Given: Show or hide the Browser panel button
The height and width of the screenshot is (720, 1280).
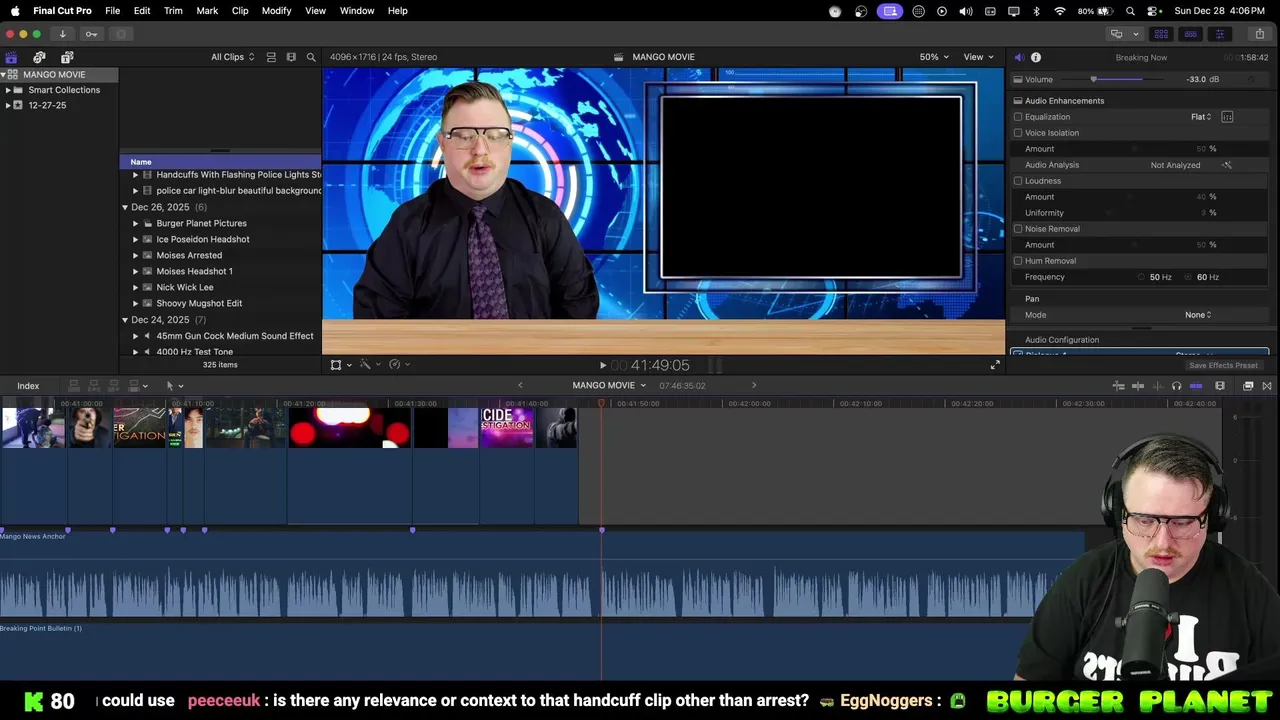Looking at the screenshot, I should [x=1161, y=34].
